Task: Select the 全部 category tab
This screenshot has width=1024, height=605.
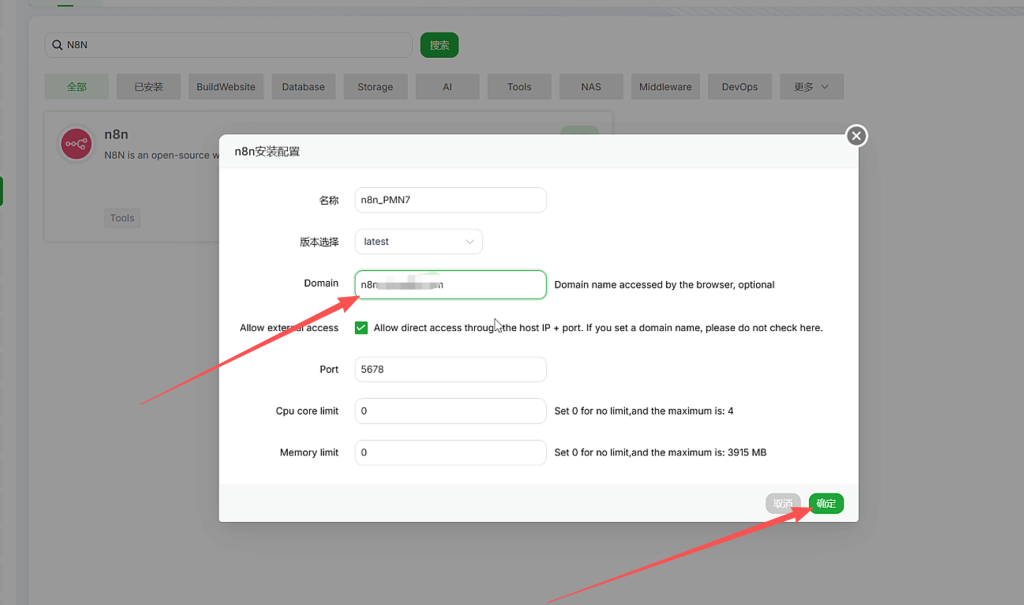Action: click(x=77, y=87)
